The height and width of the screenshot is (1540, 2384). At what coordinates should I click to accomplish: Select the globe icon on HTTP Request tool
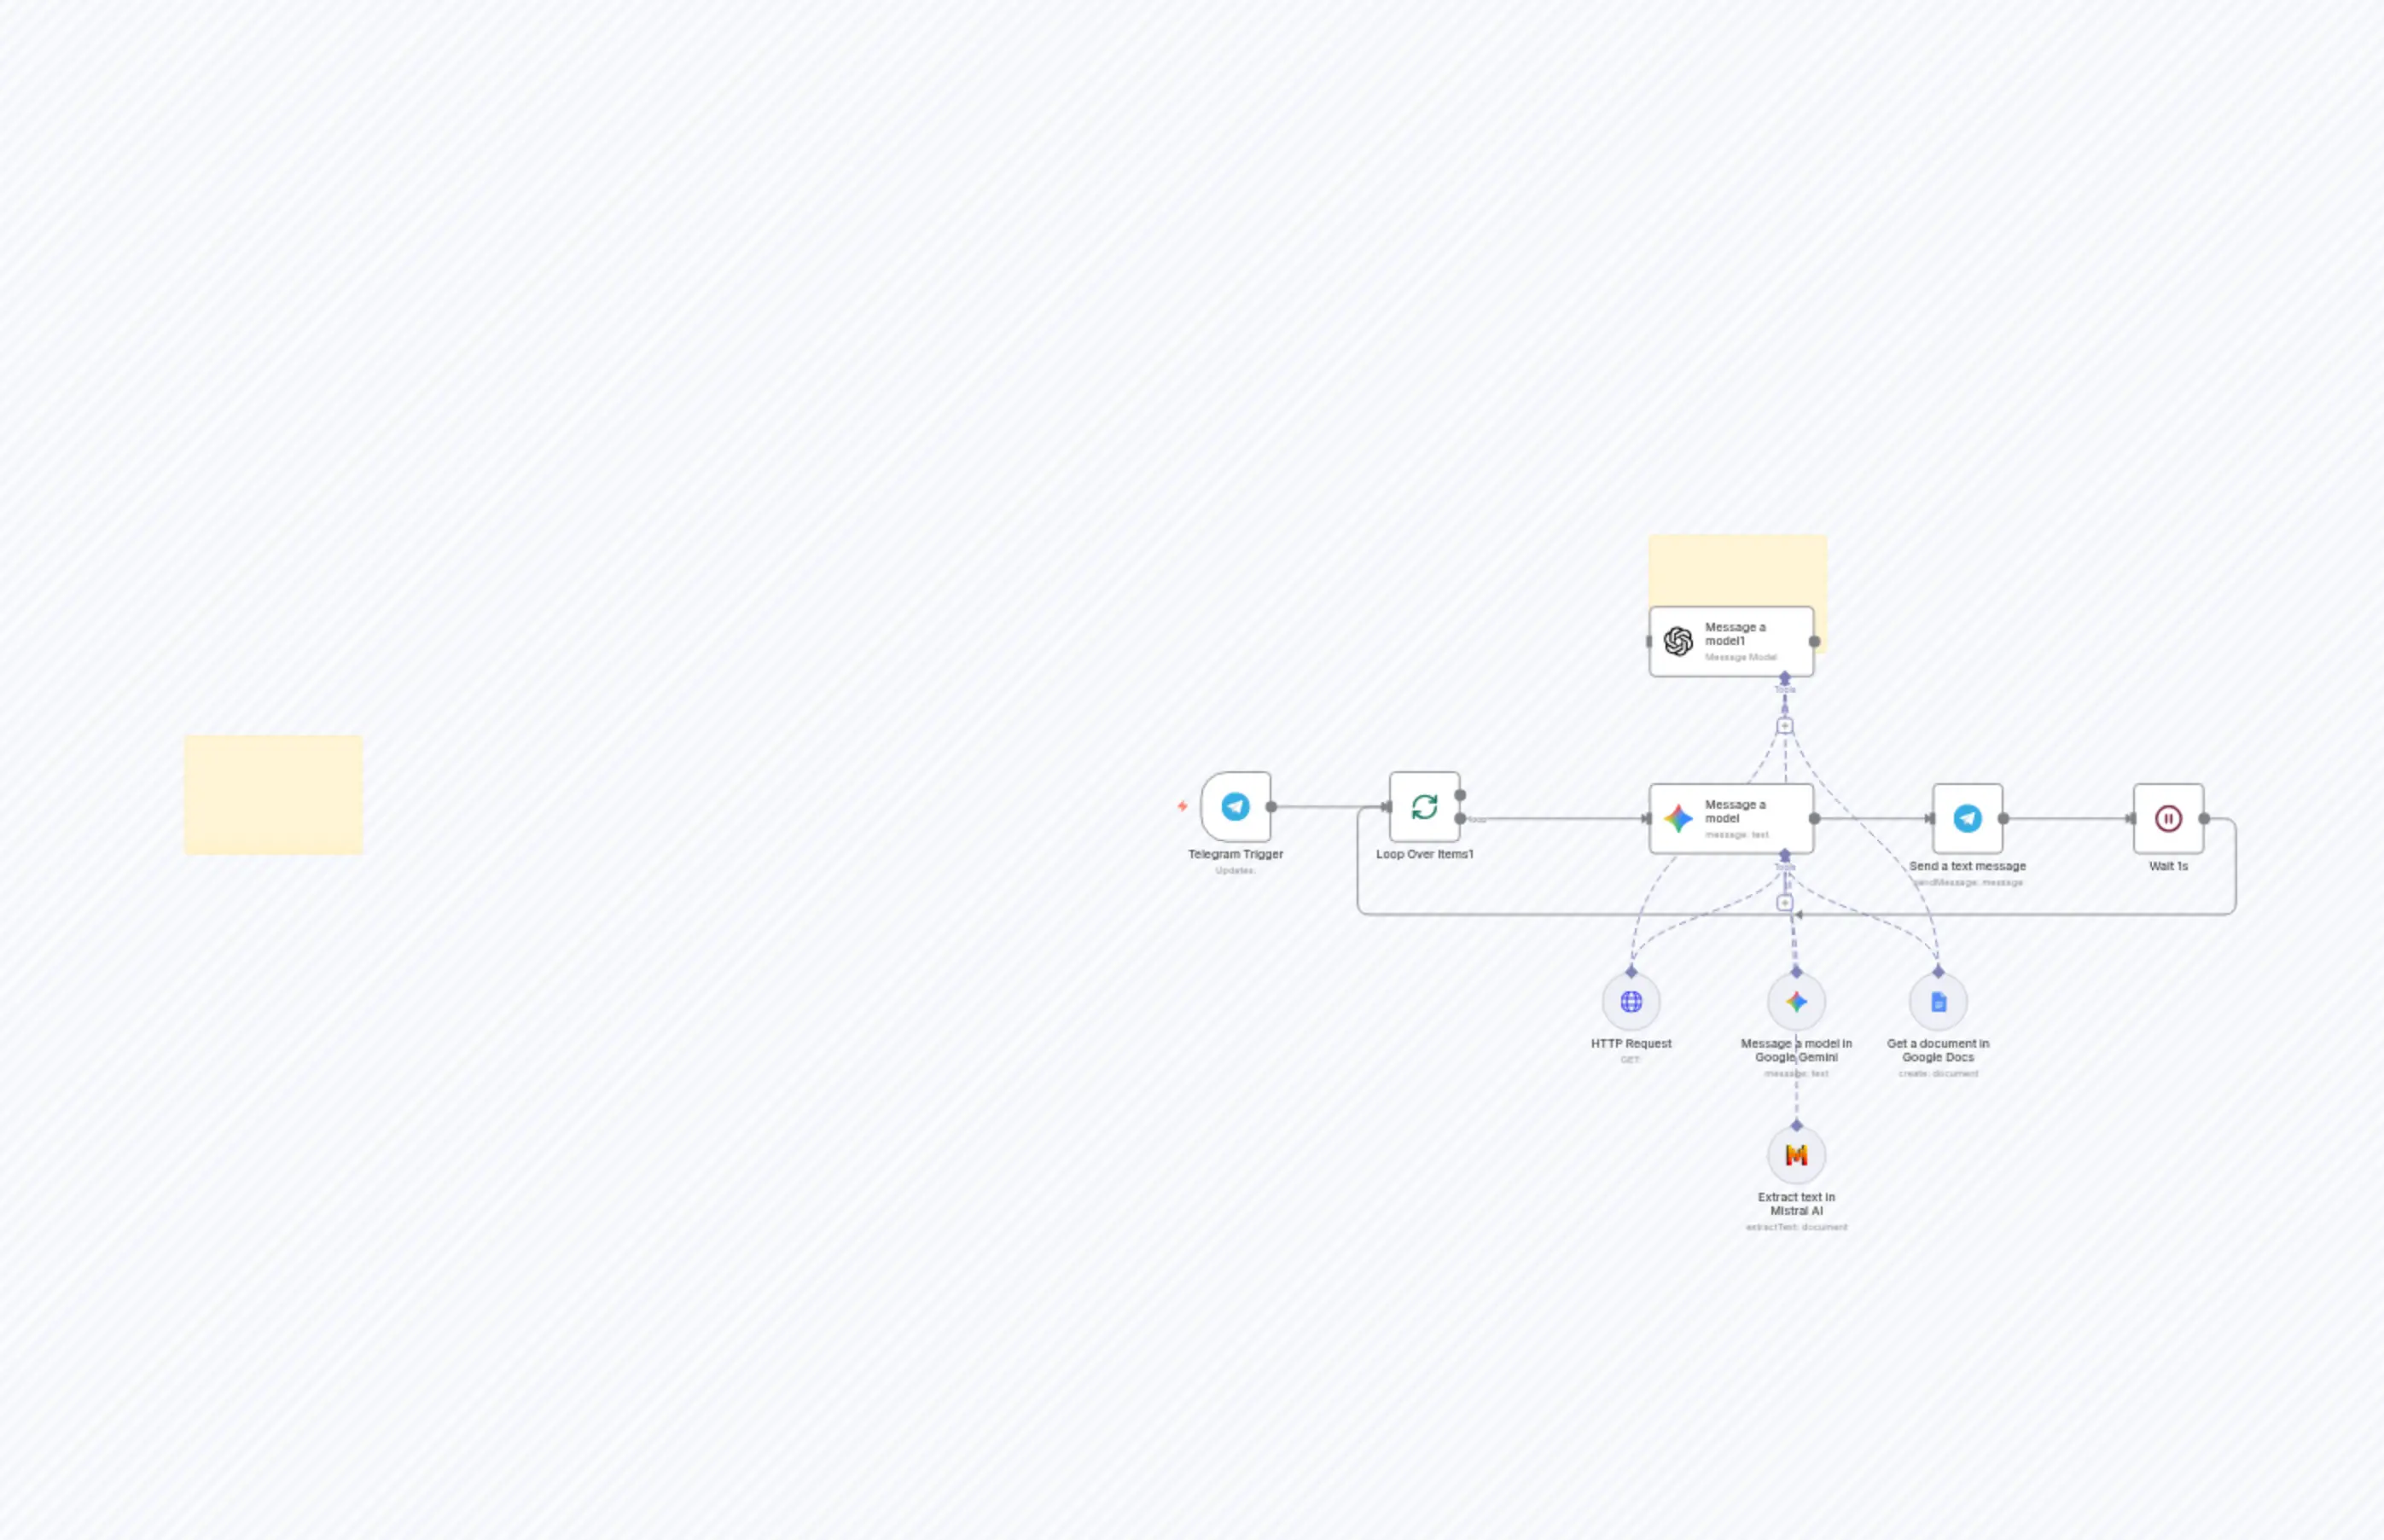coord(1631,1001)
